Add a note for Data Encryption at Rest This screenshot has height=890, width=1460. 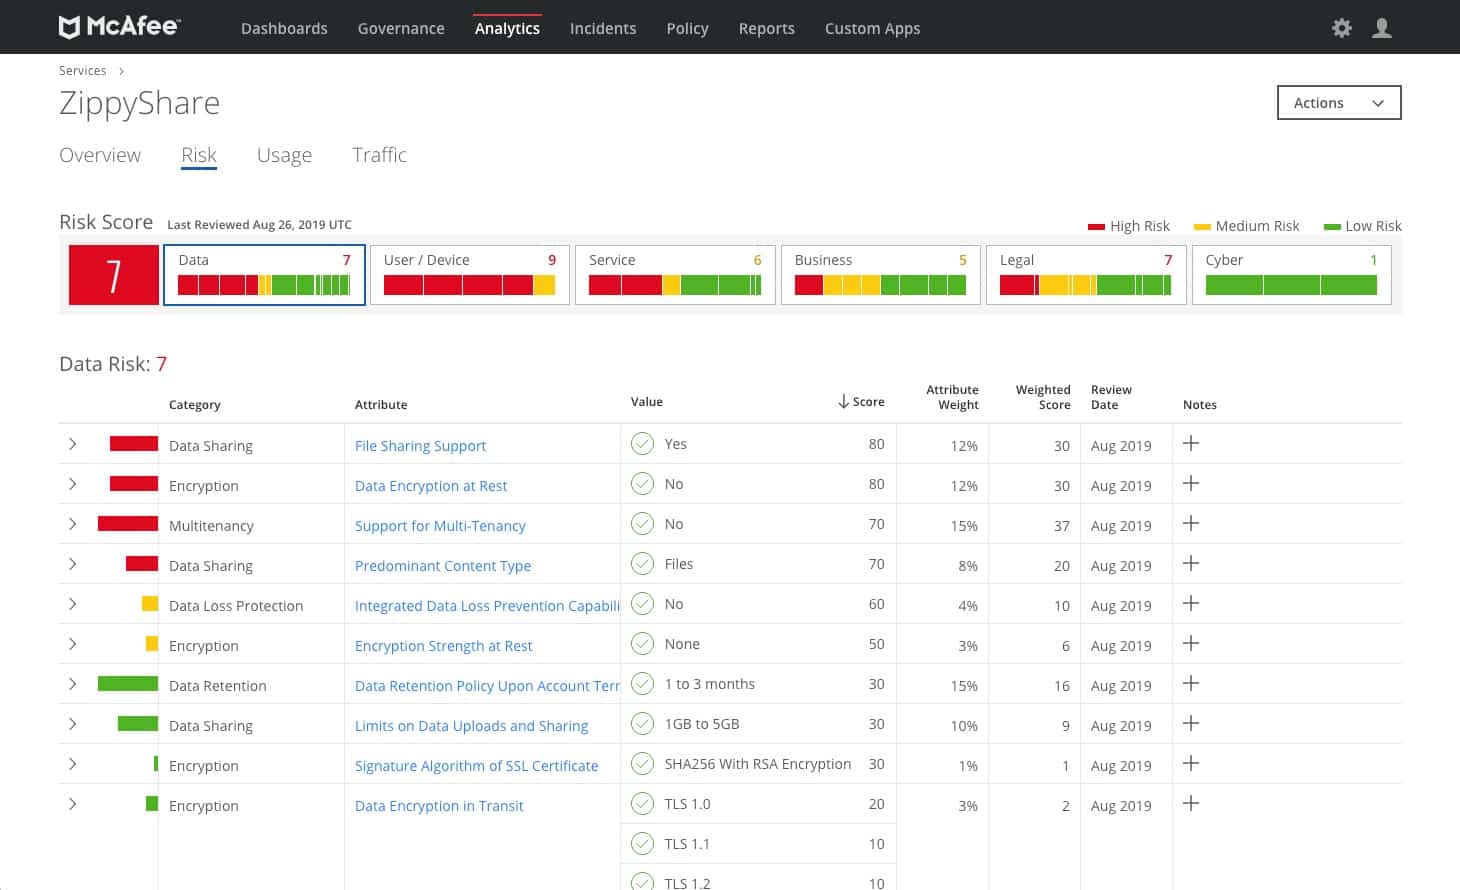coord(1191,483)
